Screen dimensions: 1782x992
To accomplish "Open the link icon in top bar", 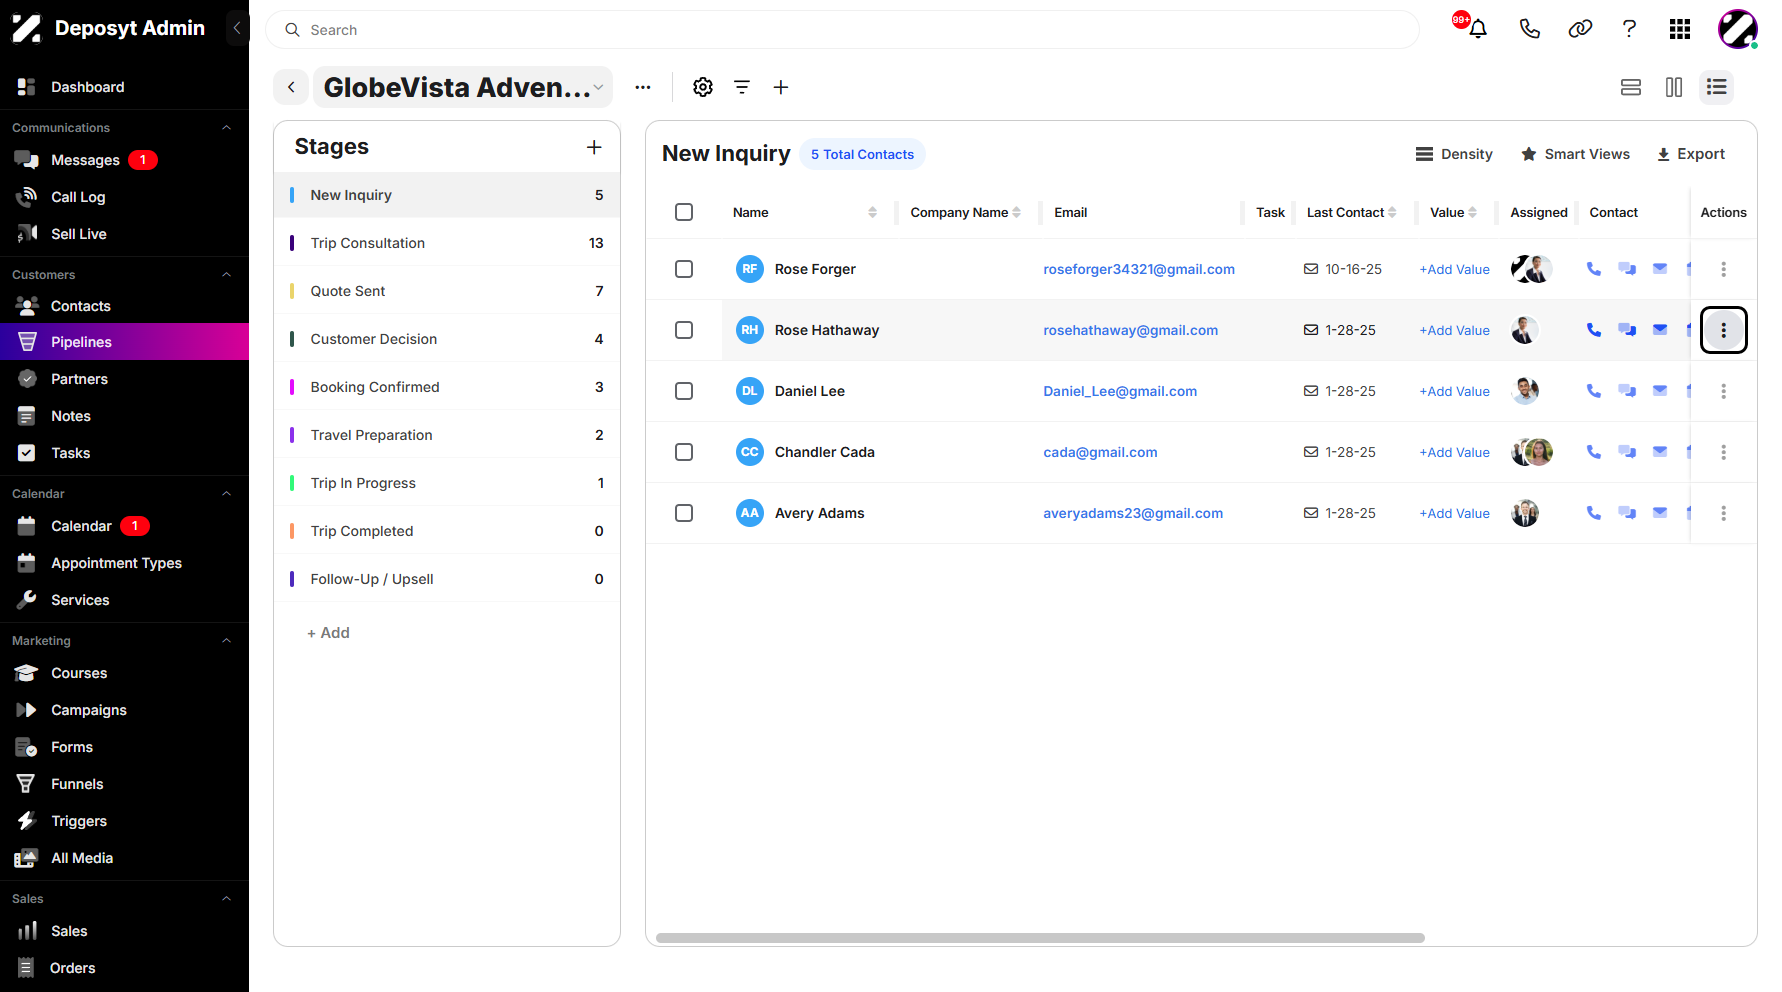I will [x=1580, y=29].
